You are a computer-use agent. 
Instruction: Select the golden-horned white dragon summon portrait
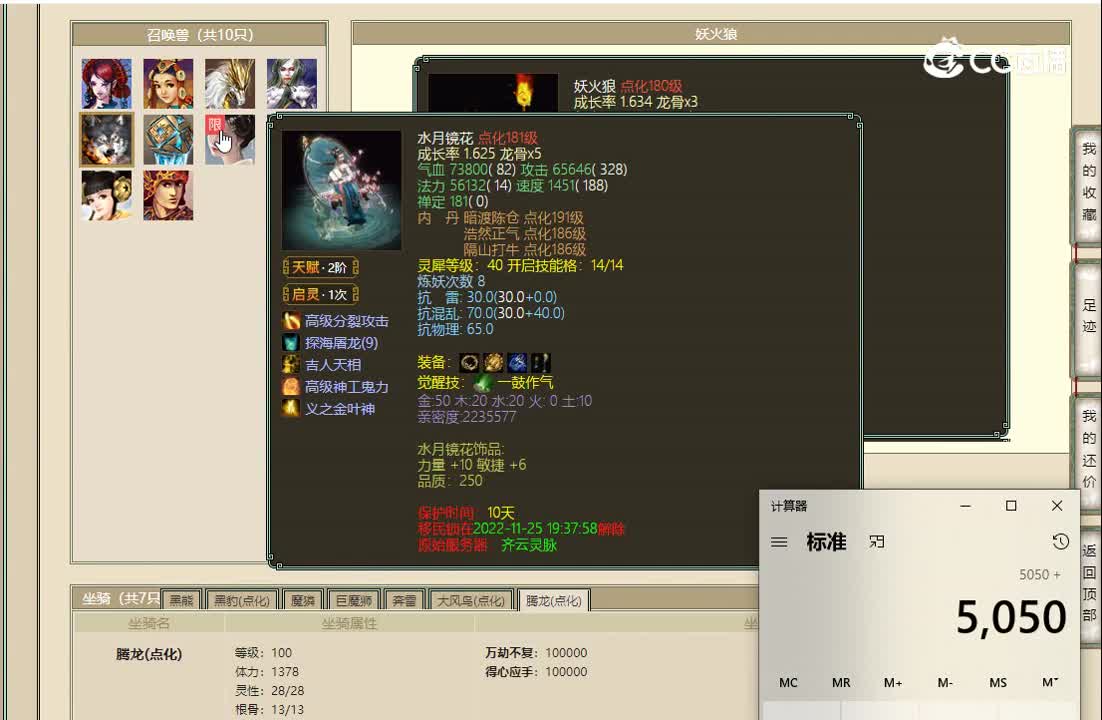click(x=230, y=84)
